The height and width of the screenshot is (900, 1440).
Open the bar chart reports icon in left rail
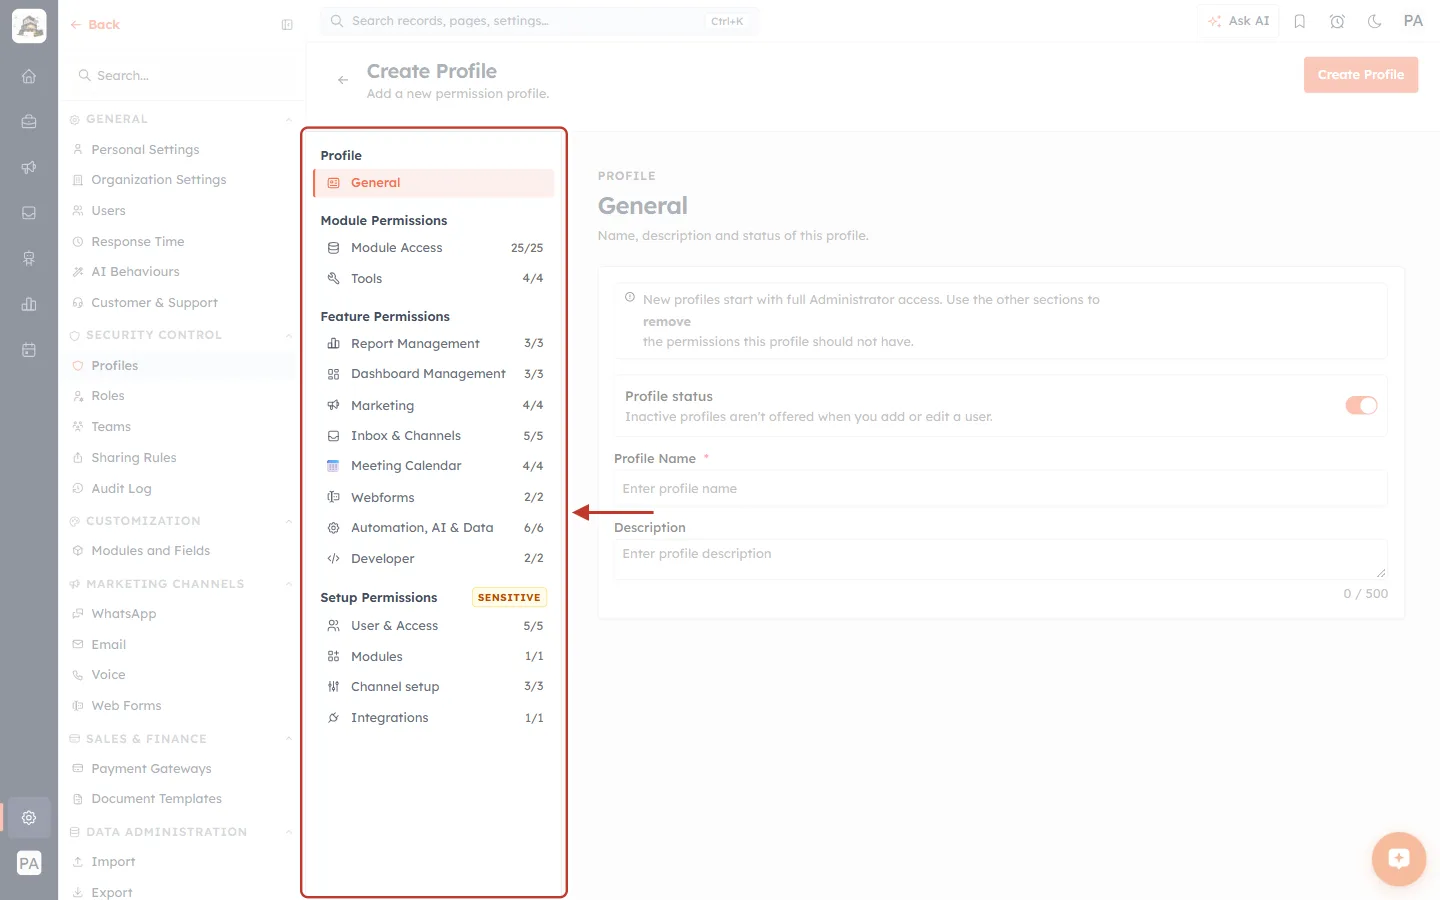pos(29,304)
